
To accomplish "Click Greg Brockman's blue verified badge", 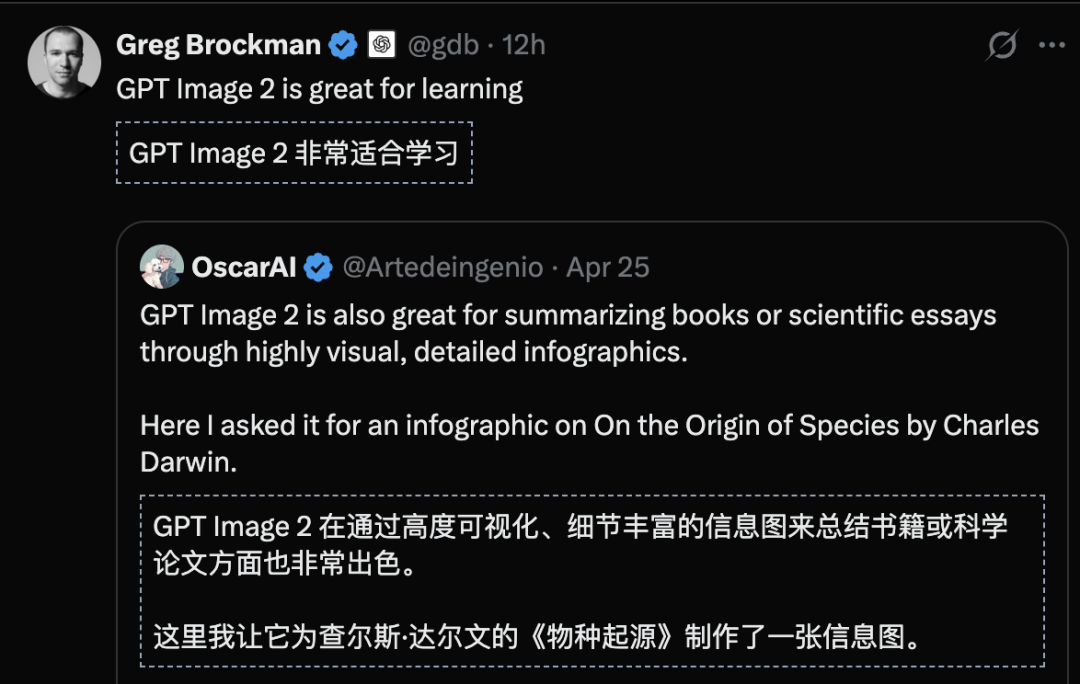I will click(344, 45).
